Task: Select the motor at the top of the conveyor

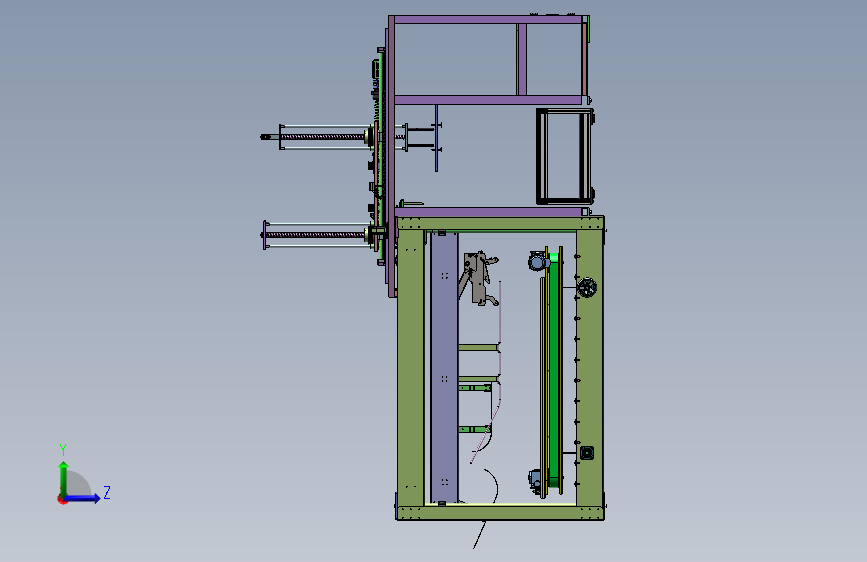Action: 537,261
